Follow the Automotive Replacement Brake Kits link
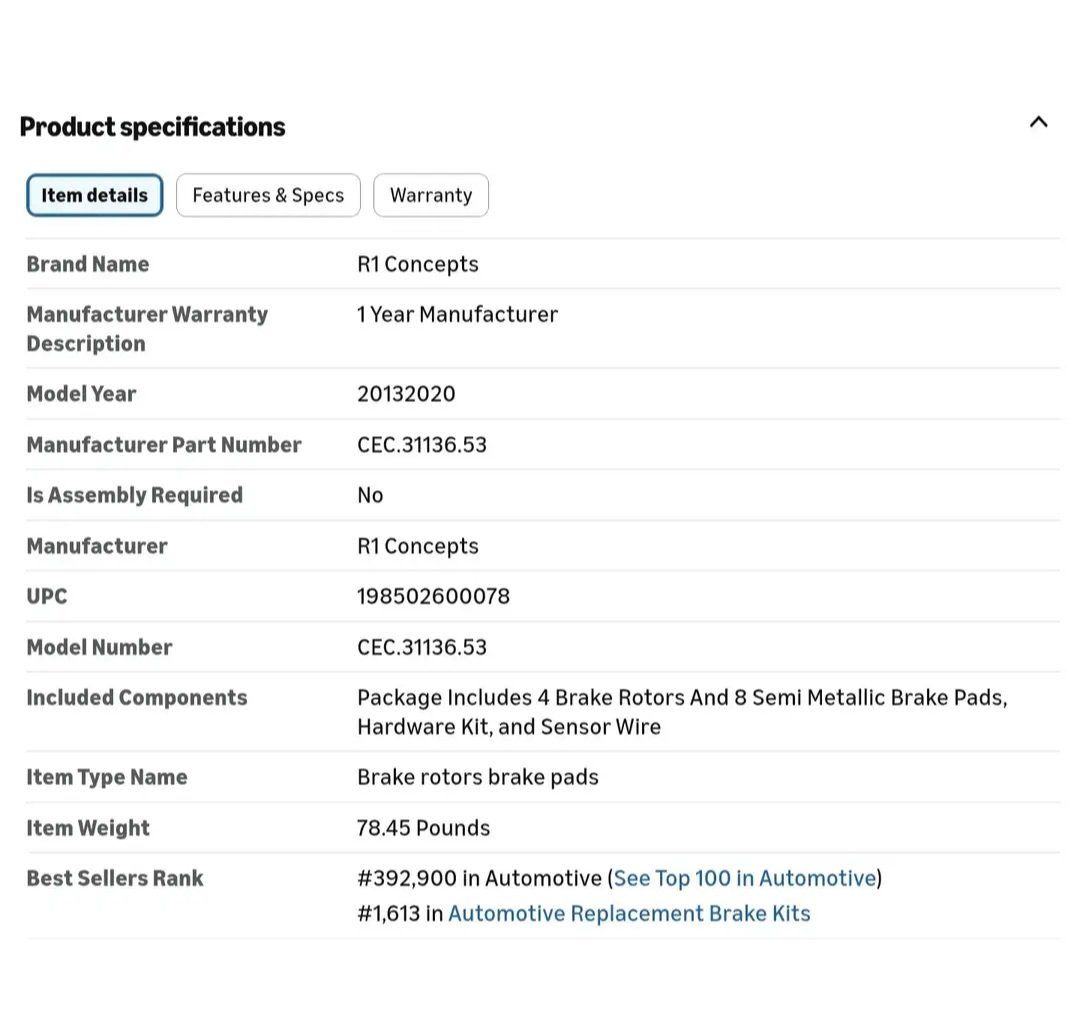 pyautogui.click(x=629, y=913)
